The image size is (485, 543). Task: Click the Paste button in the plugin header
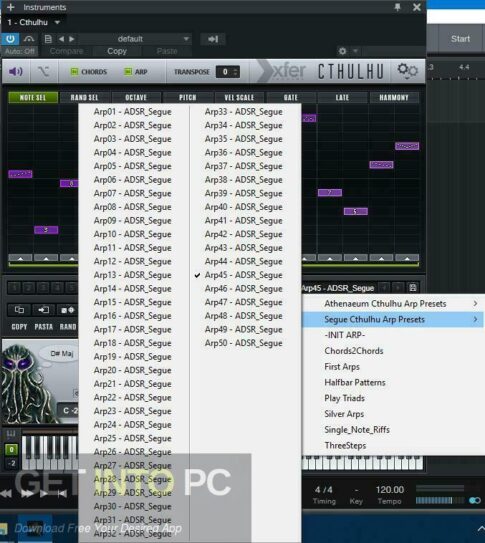click(167, 51)
